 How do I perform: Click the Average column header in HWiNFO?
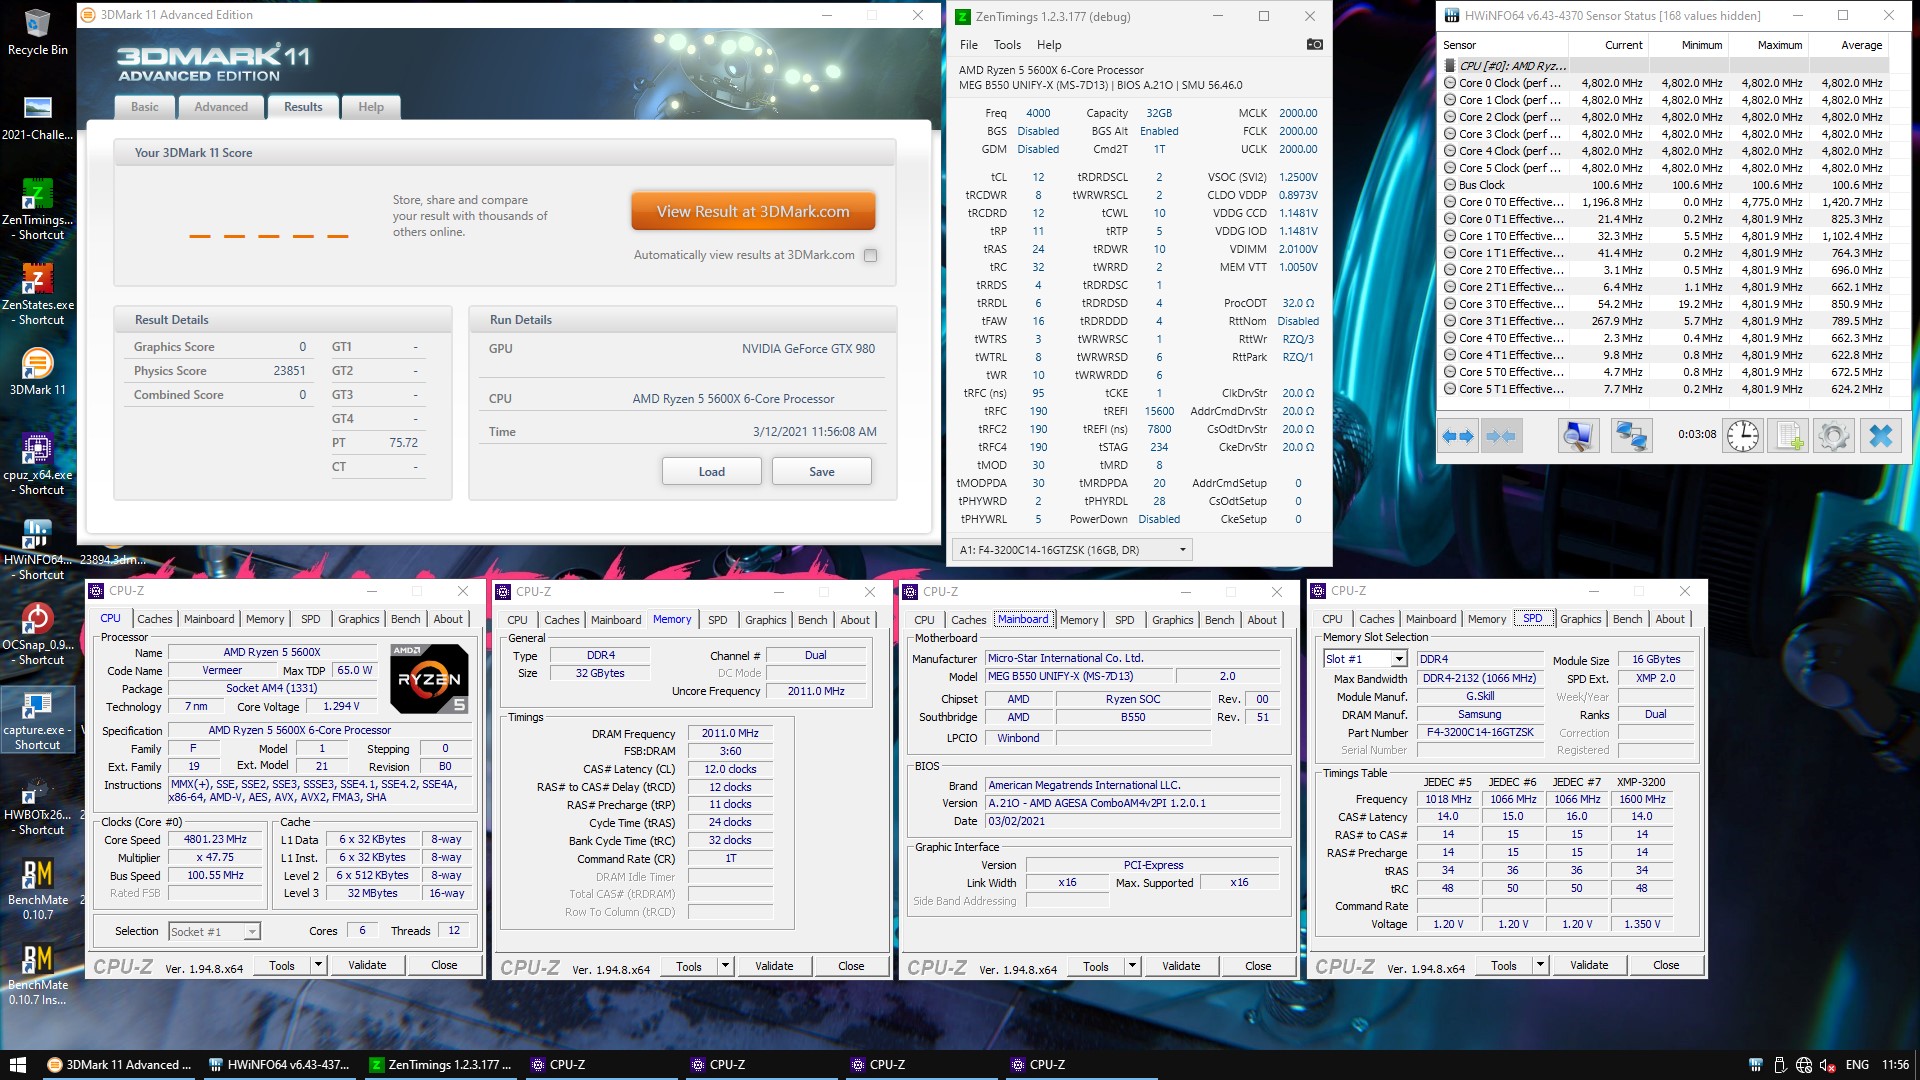1848,45
